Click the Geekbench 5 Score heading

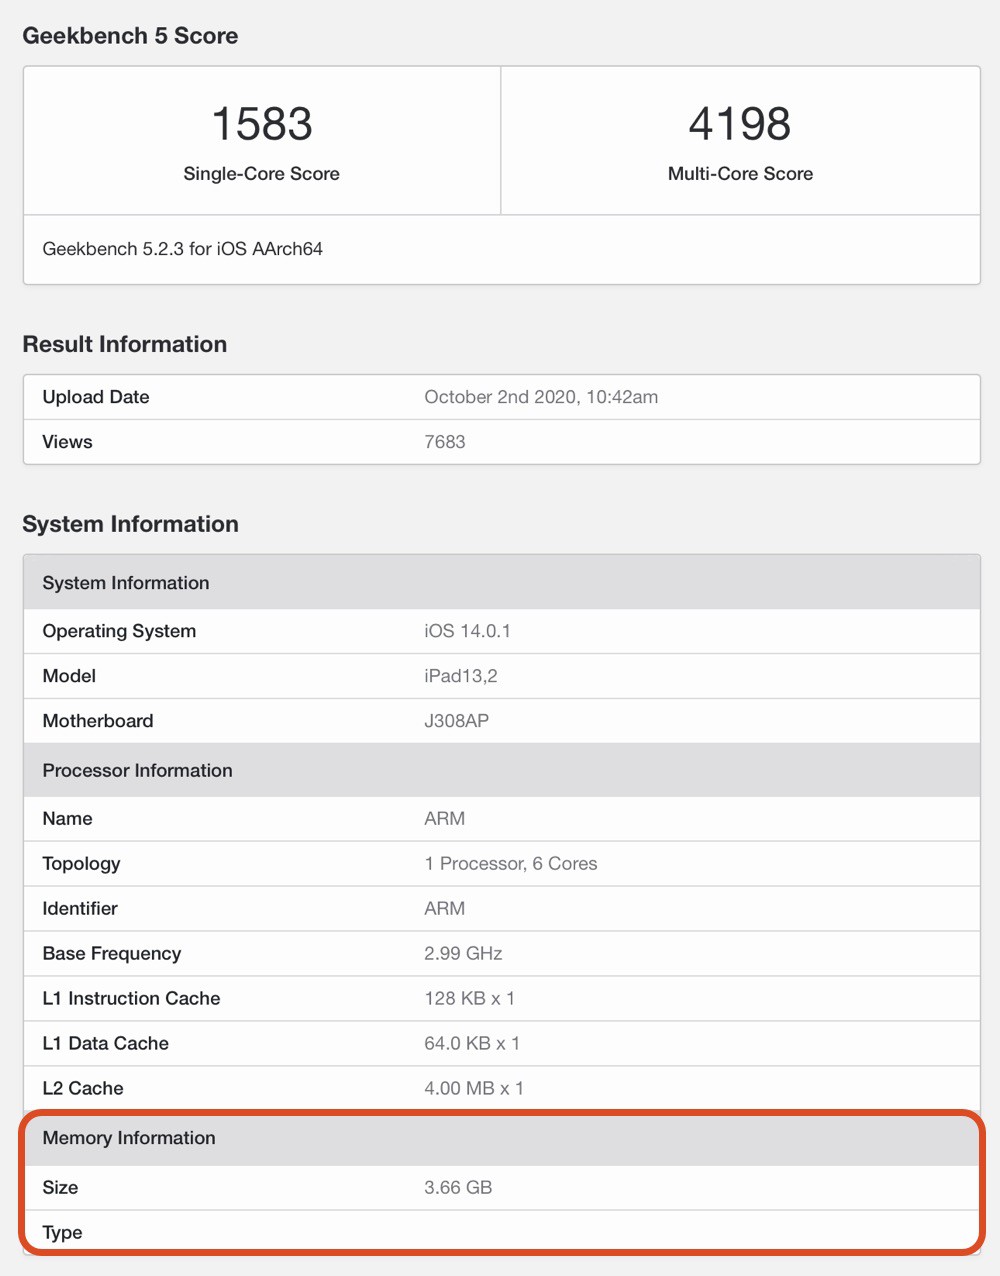[x=130, y=36]
